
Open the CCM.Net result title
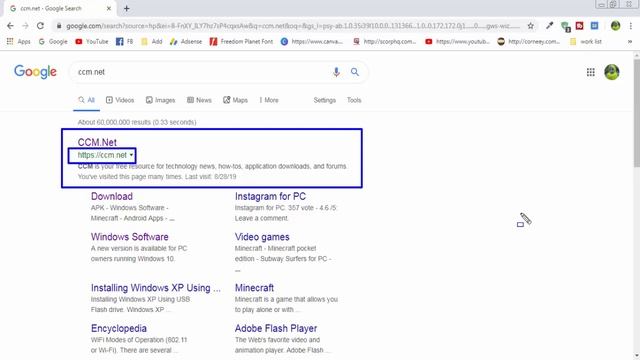[x=97, y=142]
